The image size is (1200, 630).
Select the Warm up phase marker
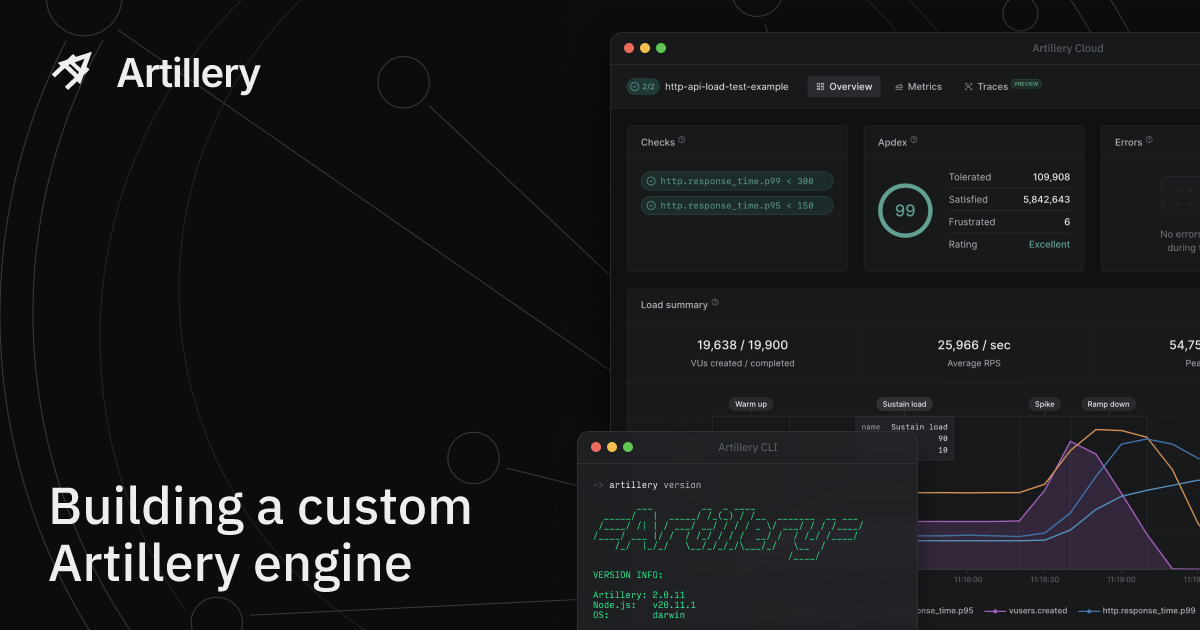(x=751, y=404)
